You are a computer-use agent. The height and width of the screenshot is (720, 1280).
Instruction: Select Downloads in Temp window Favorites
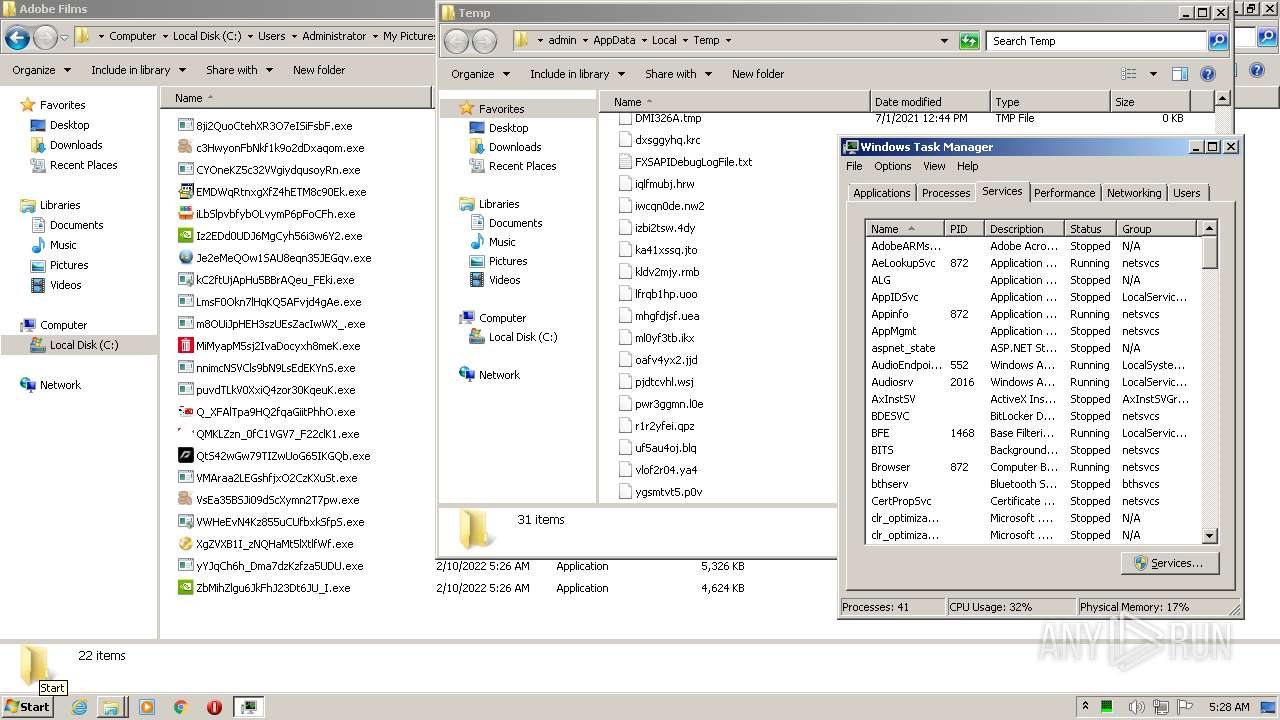pos(515,147)
